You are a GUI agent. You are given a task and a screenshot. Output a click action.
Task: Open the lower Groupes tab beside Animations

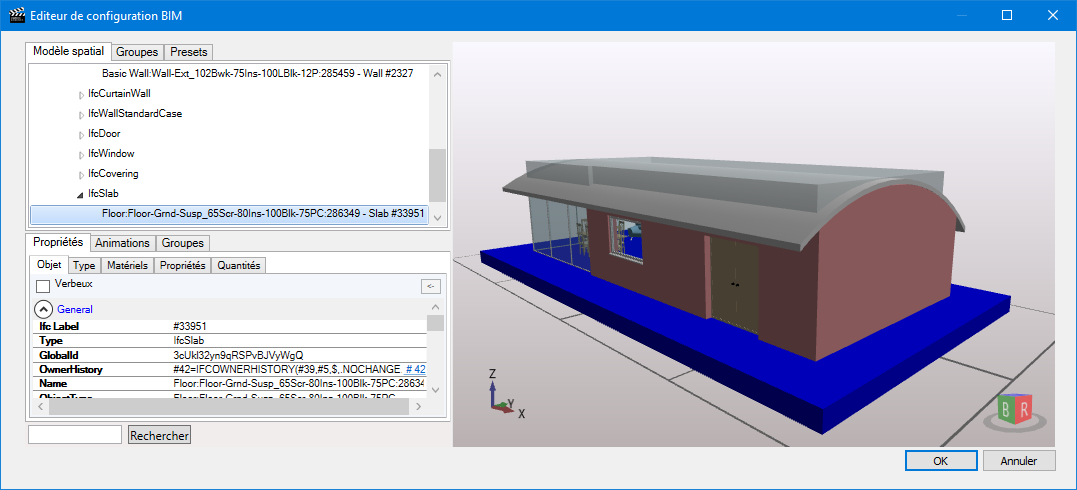(x=183, y=243)
